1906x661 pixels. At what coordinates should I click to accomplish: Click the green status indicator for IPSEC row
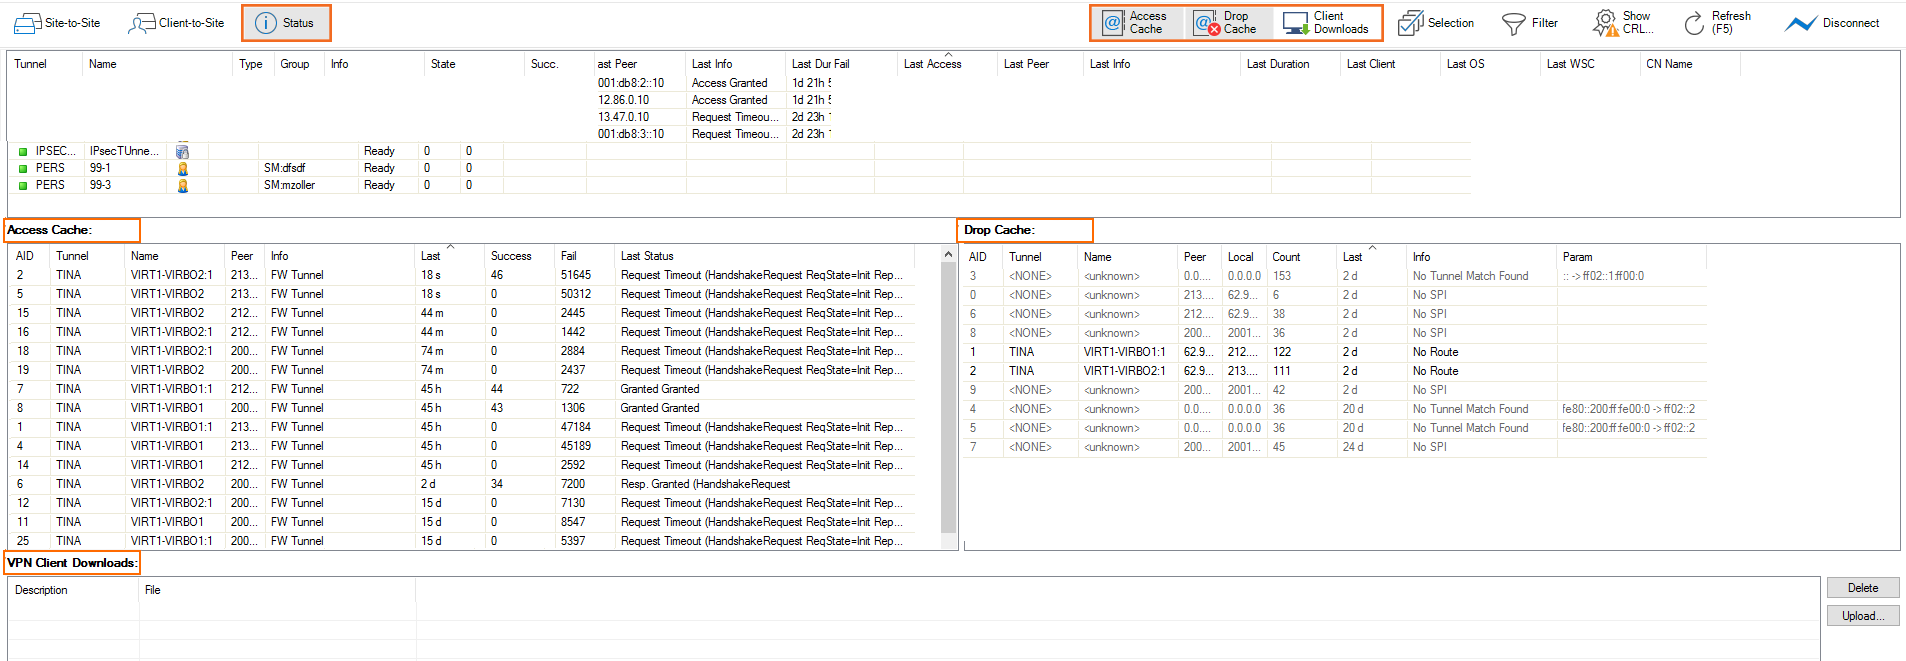23,152
